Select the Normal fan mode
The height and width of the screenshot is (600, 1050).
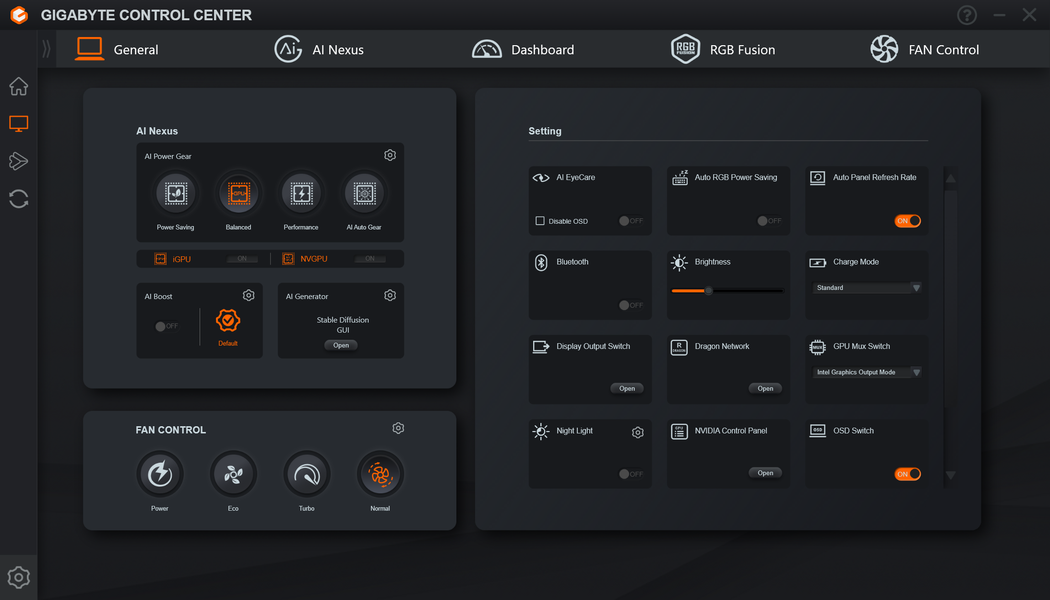380,474
